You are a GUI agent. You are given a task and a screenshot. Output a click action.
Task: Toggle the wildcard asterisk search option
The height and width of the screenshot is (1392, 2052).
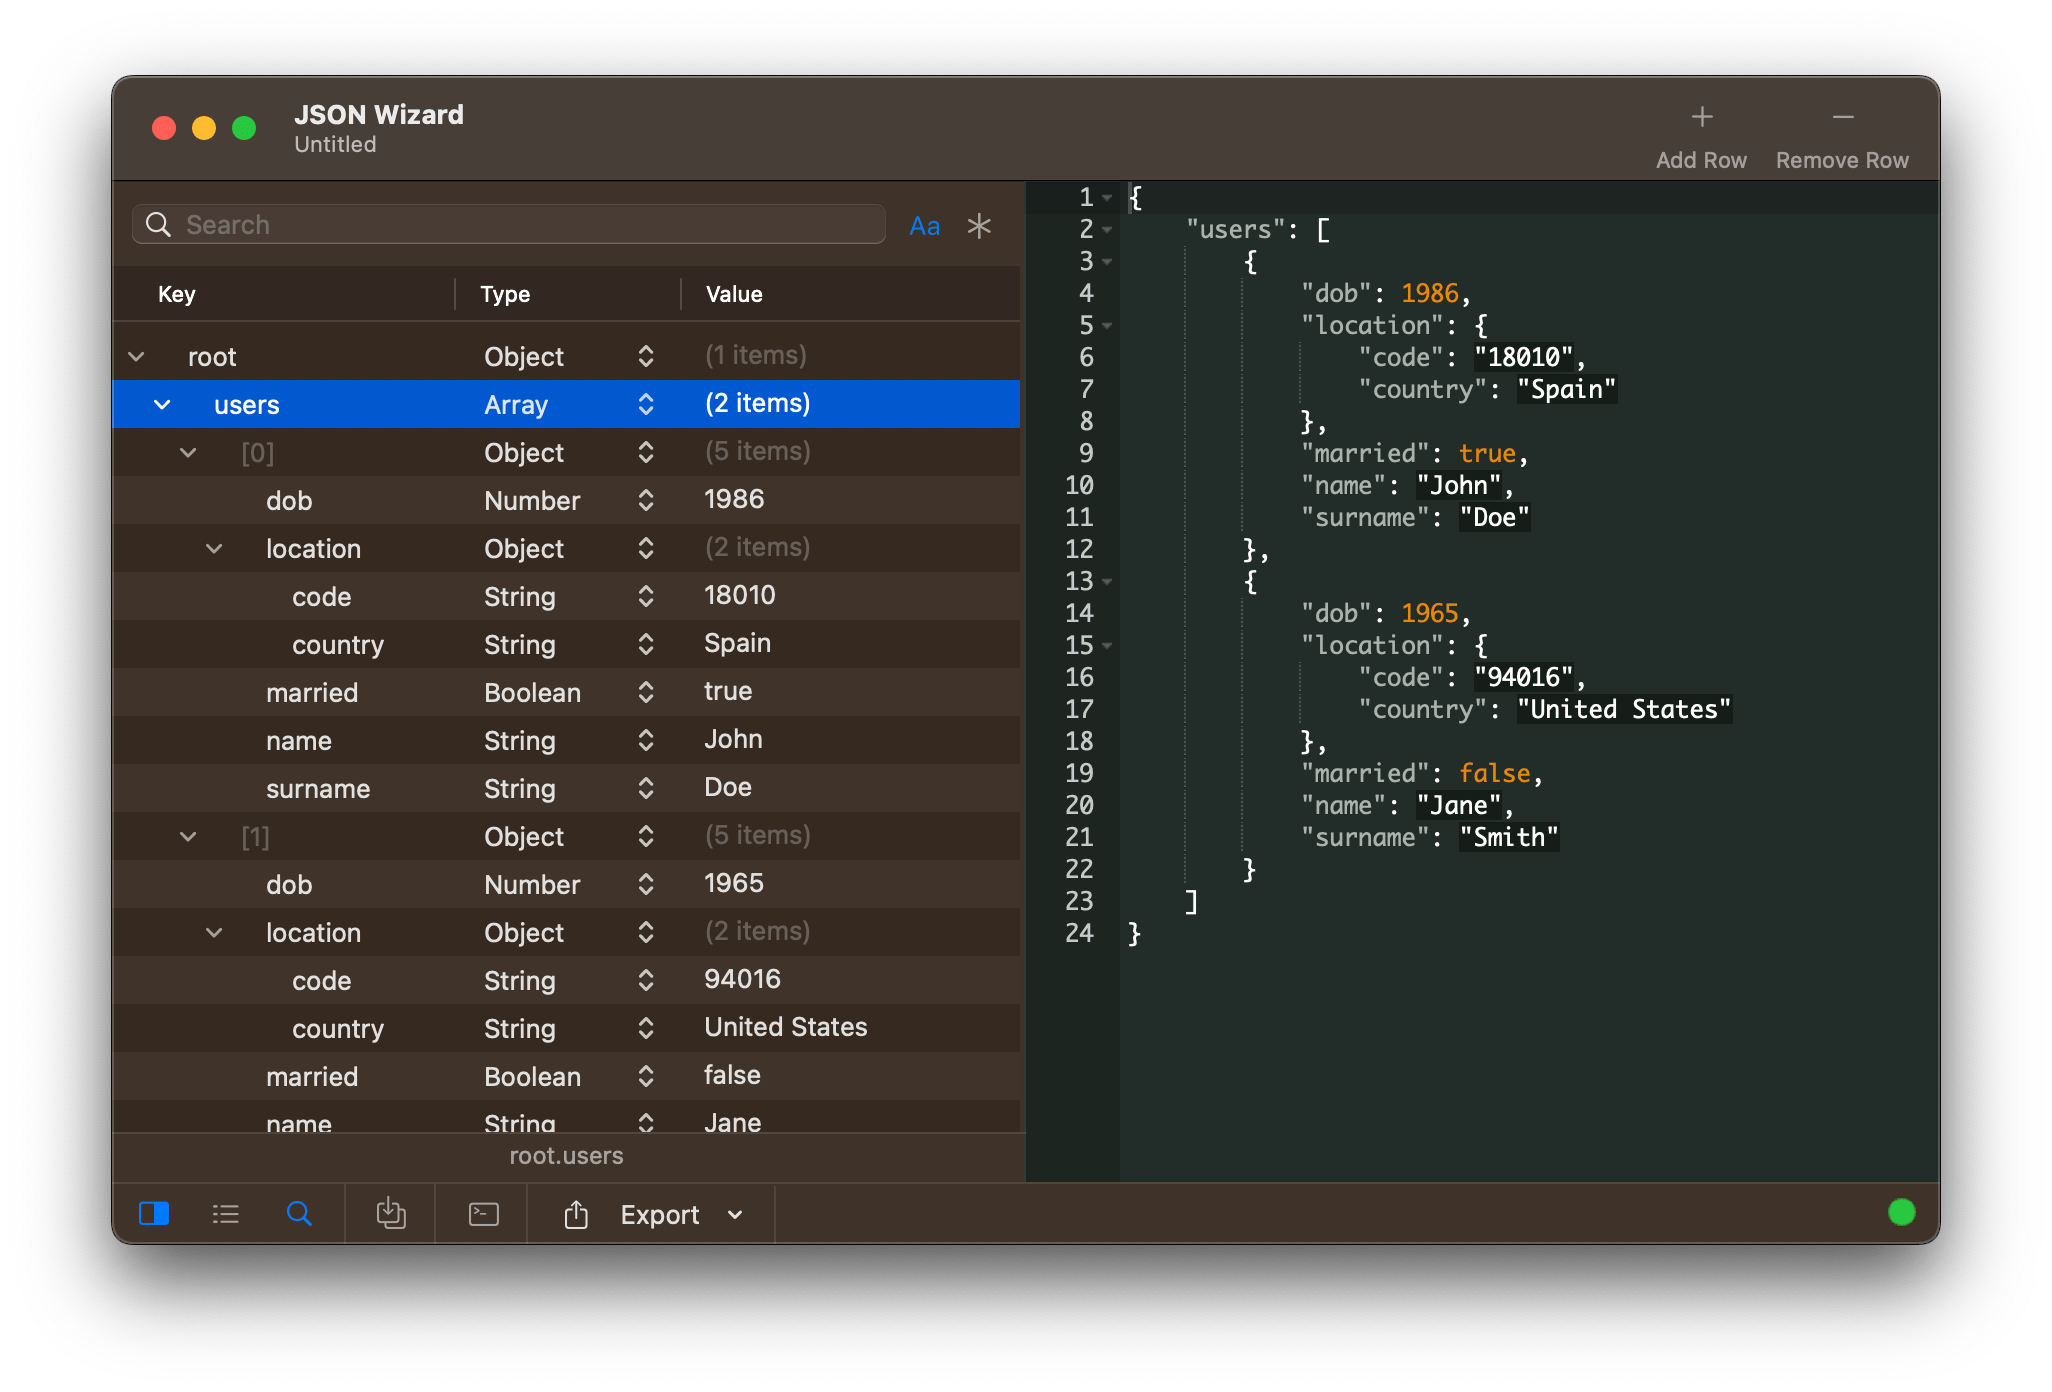979,226
